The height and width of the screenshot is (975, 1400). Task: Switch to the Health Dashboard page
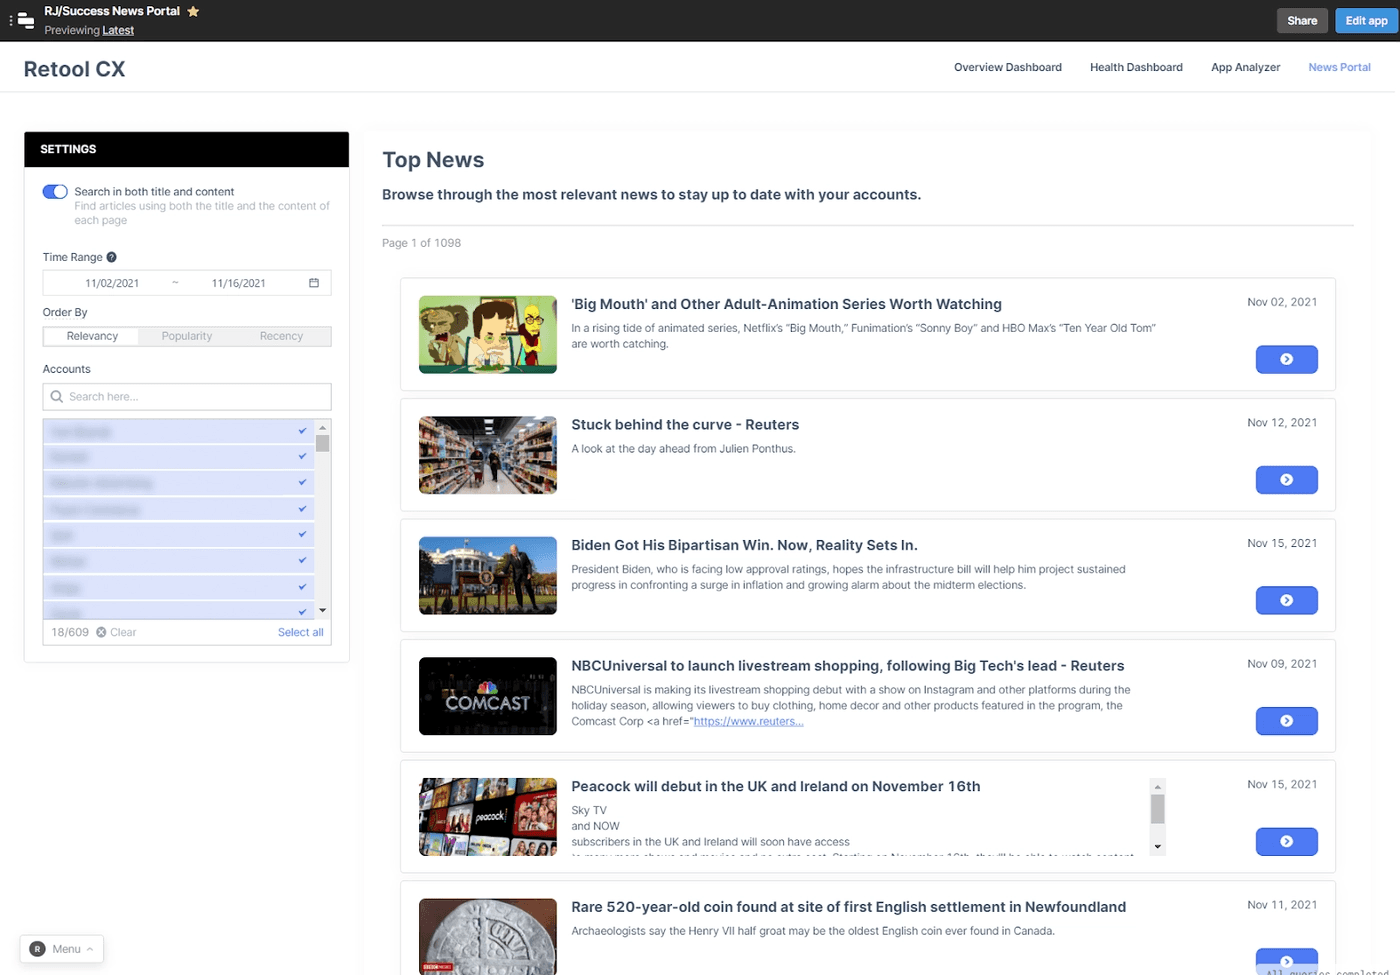click(x=1136, y=67)
